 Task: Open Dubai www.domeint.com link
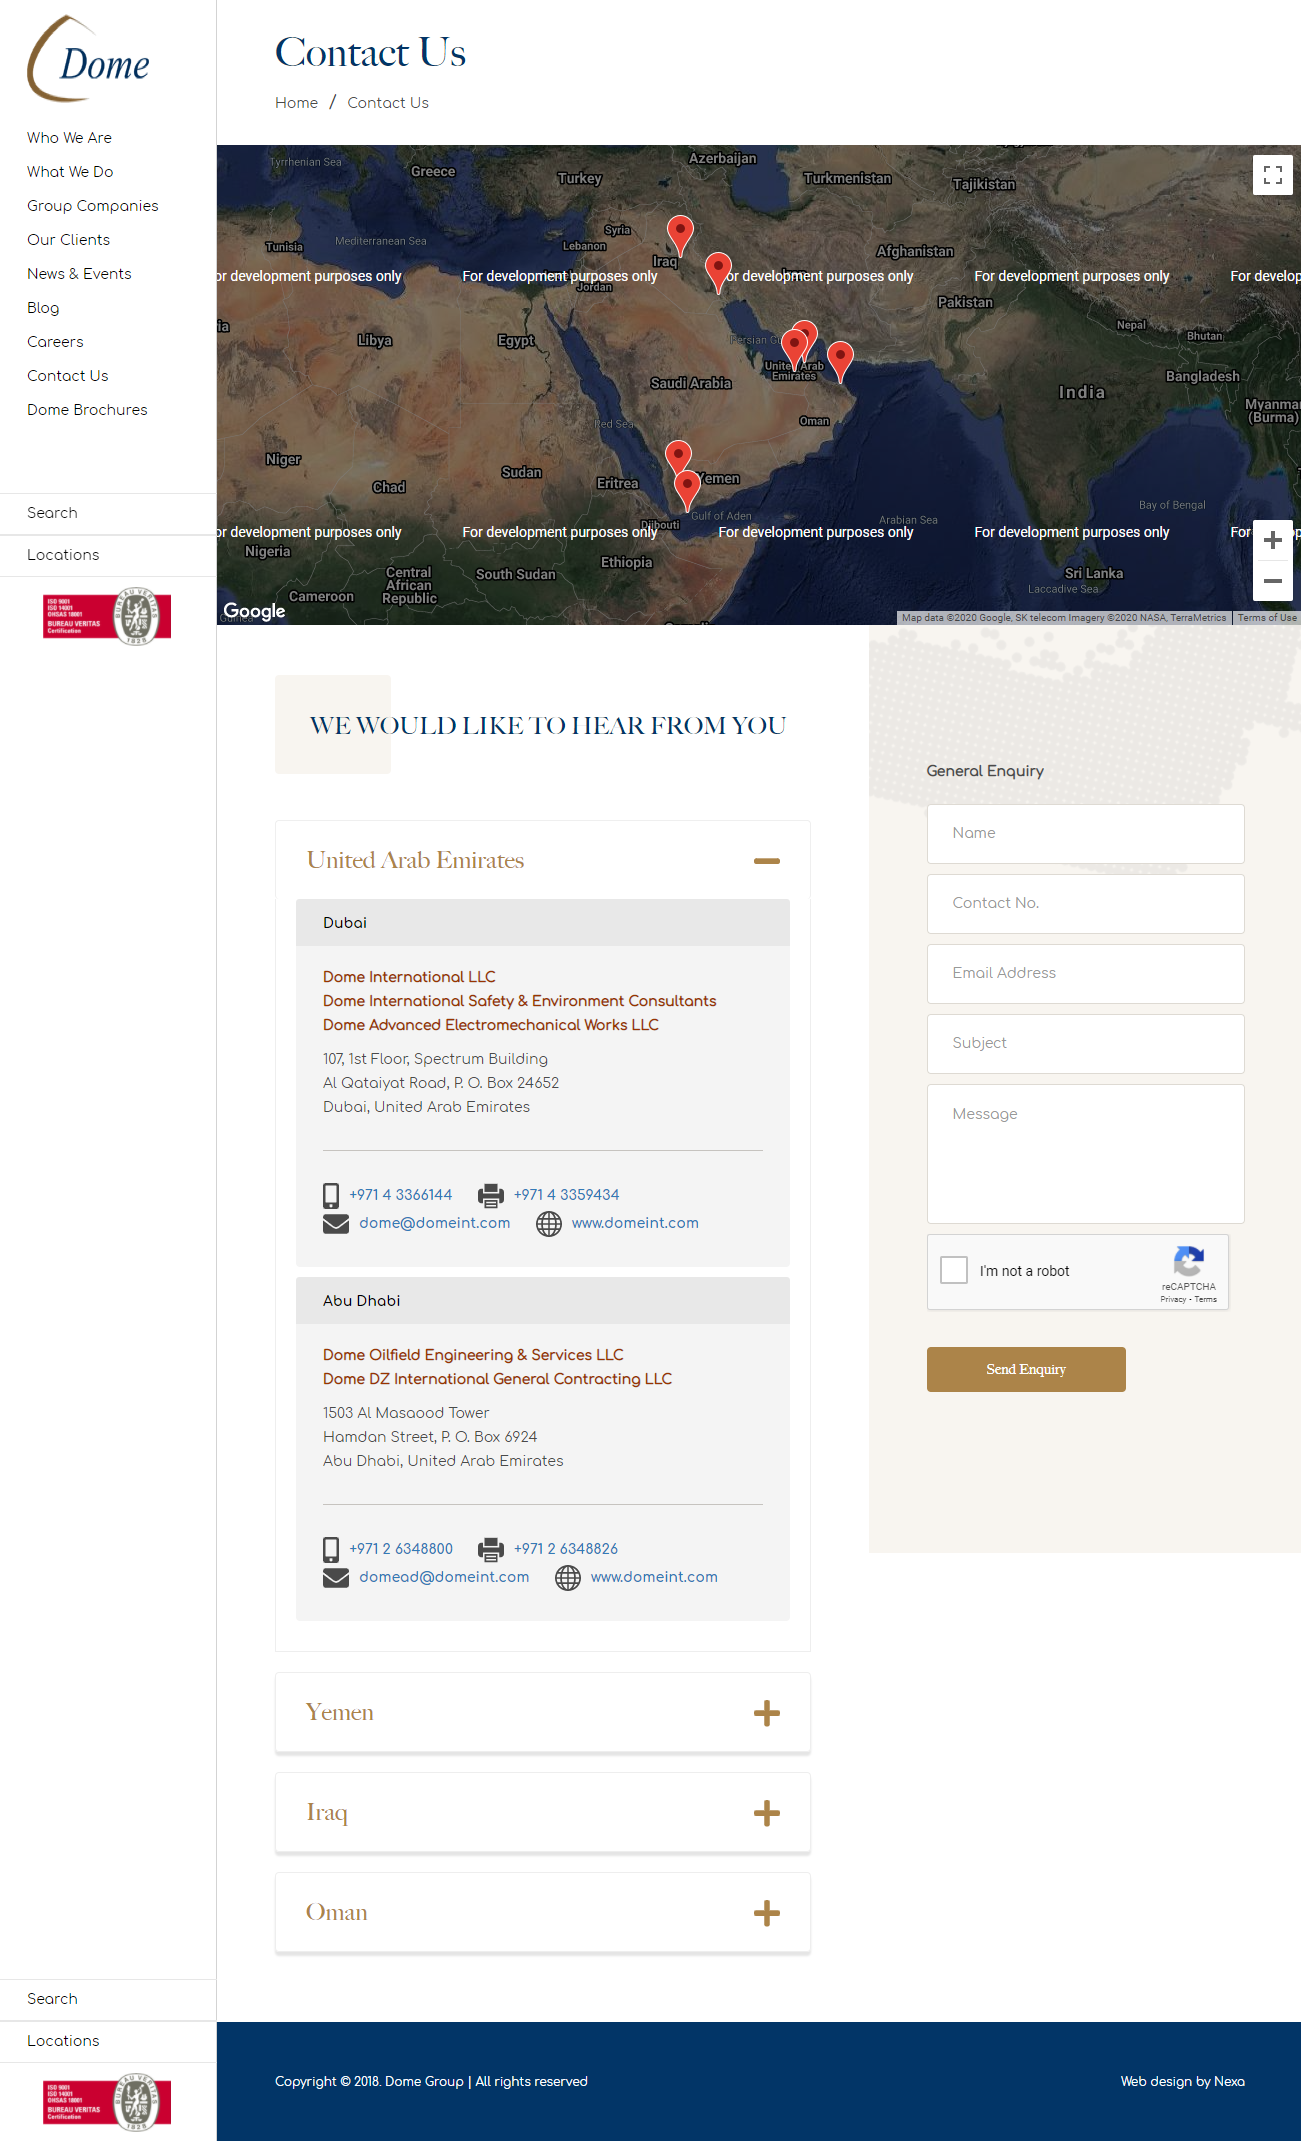click(635, 1223)
